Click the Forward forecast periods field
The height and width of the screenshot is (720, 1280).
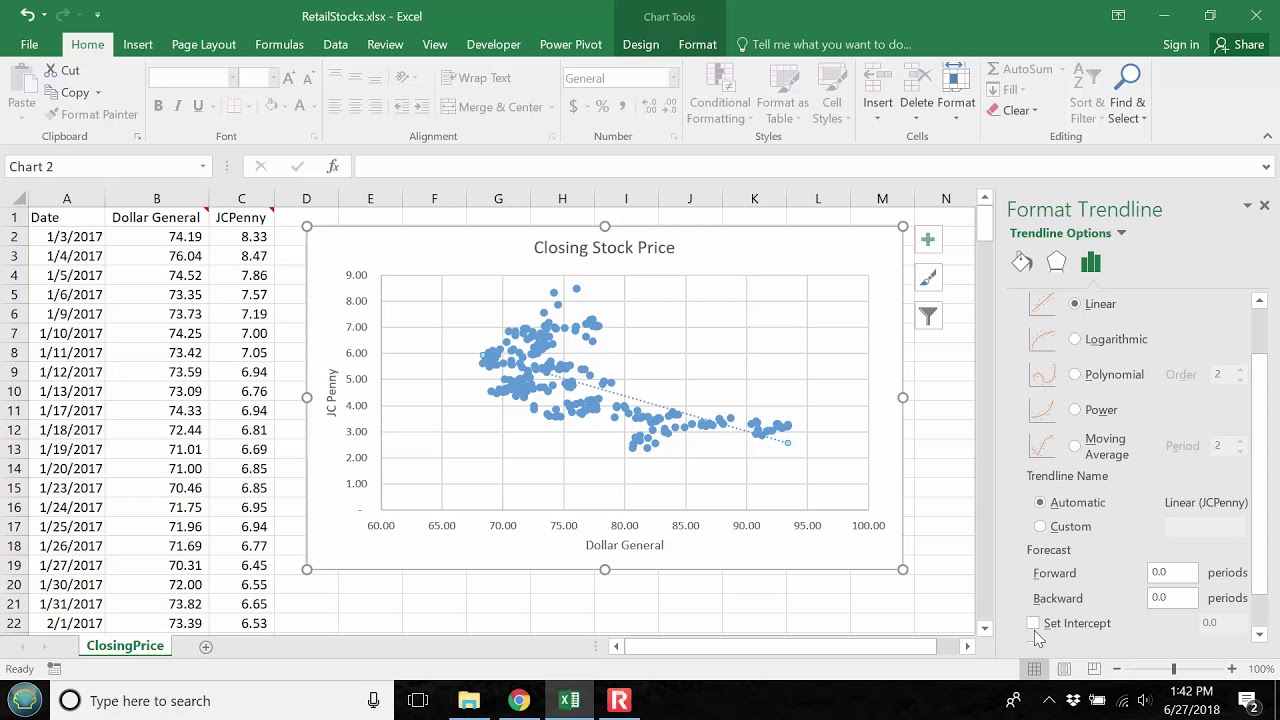[x=1173, y=573]
